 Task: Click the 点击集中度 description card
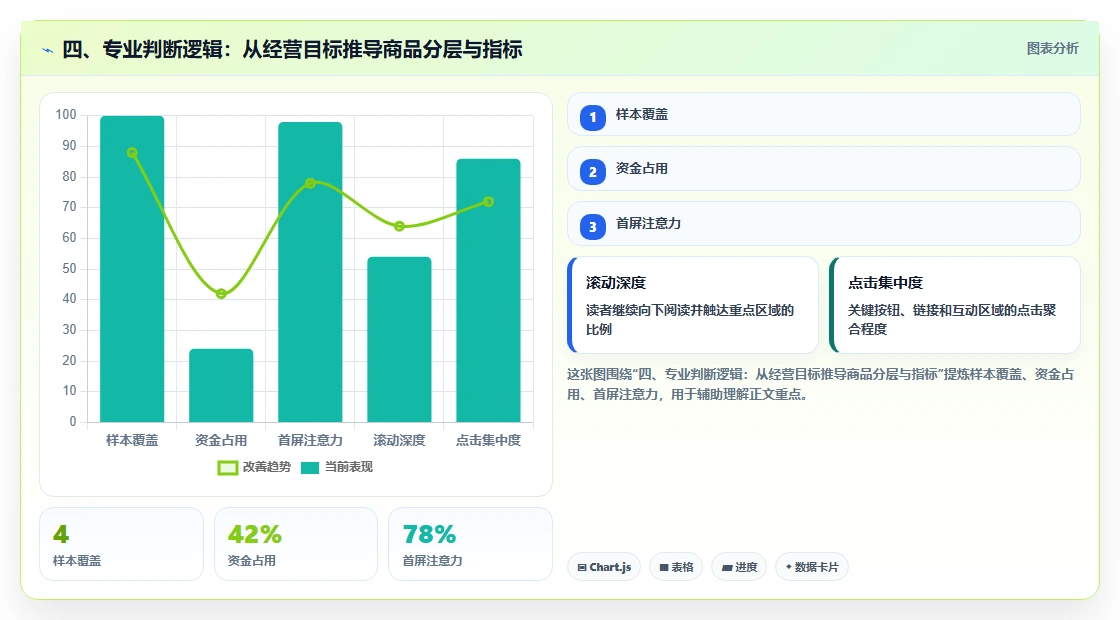[x=955, y=305]
